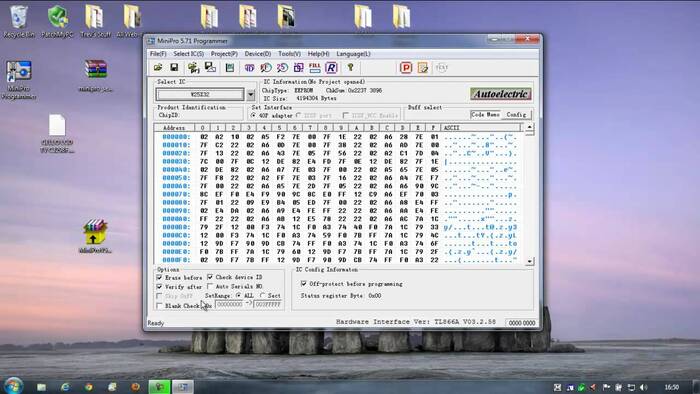Click the taskbar clock
700x394 pixels.
coord(671,387)
